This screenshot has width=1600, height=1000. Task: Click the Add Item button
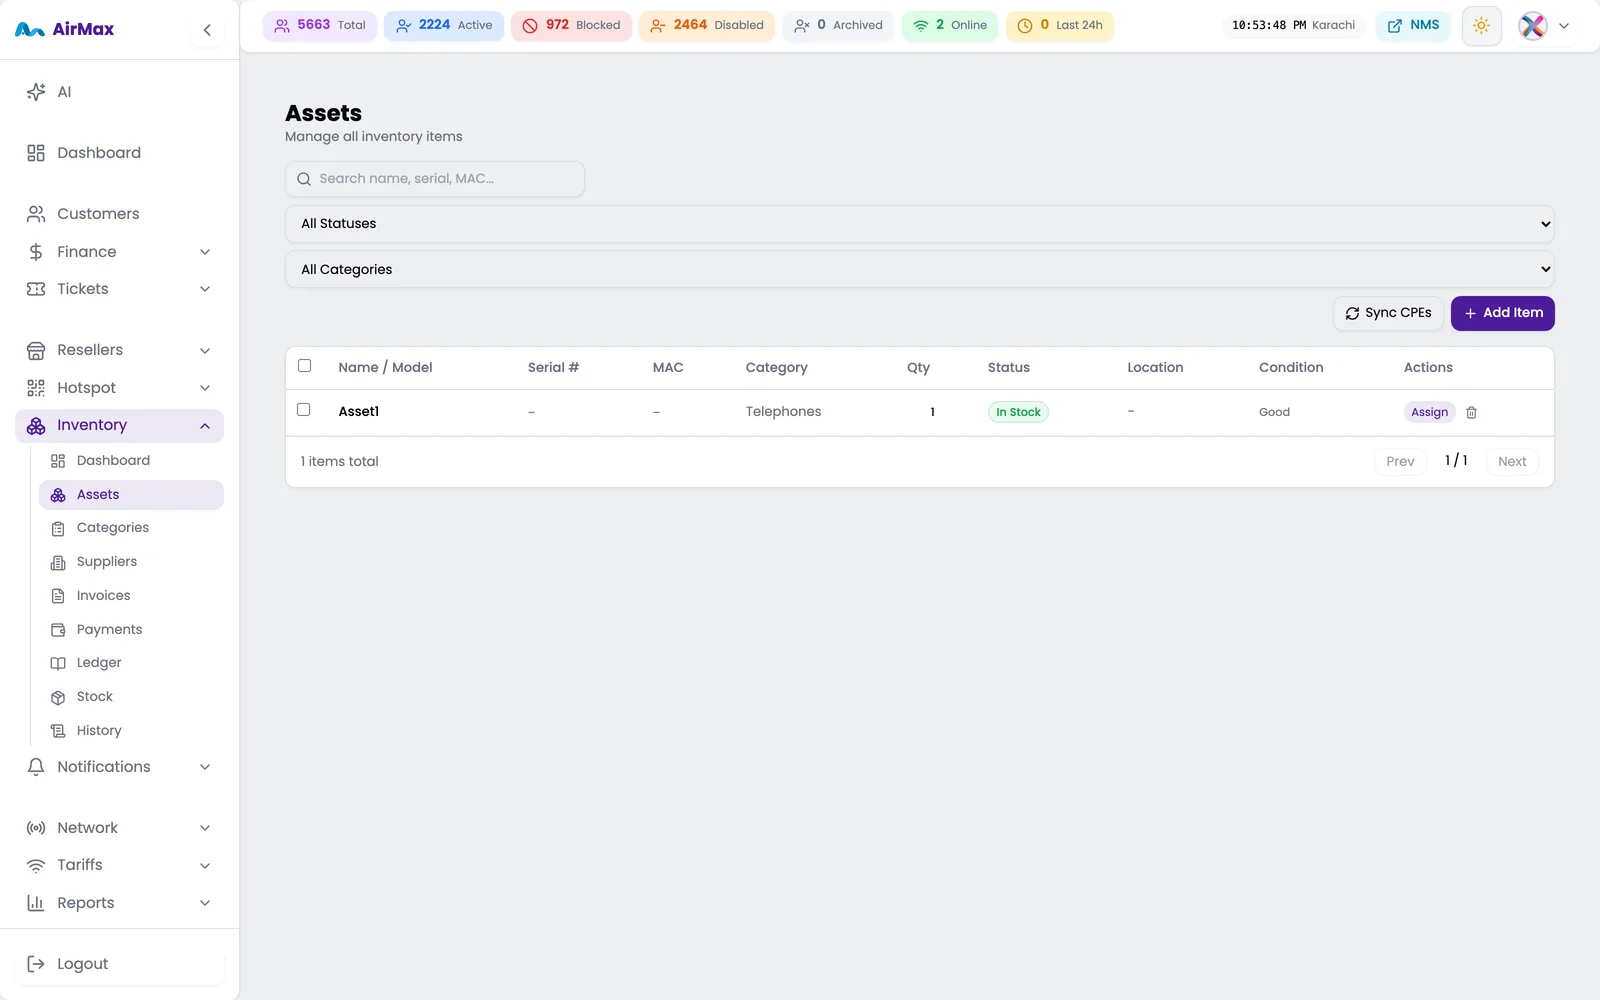(x=1502, y=313)
